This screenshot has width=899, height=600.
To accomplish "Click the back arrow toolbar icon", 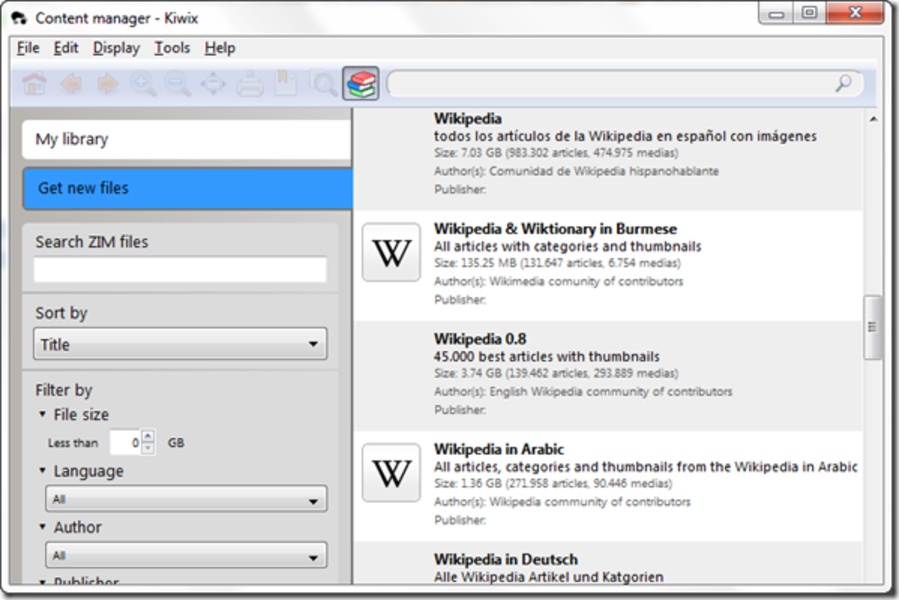I will tap(70, 85).
